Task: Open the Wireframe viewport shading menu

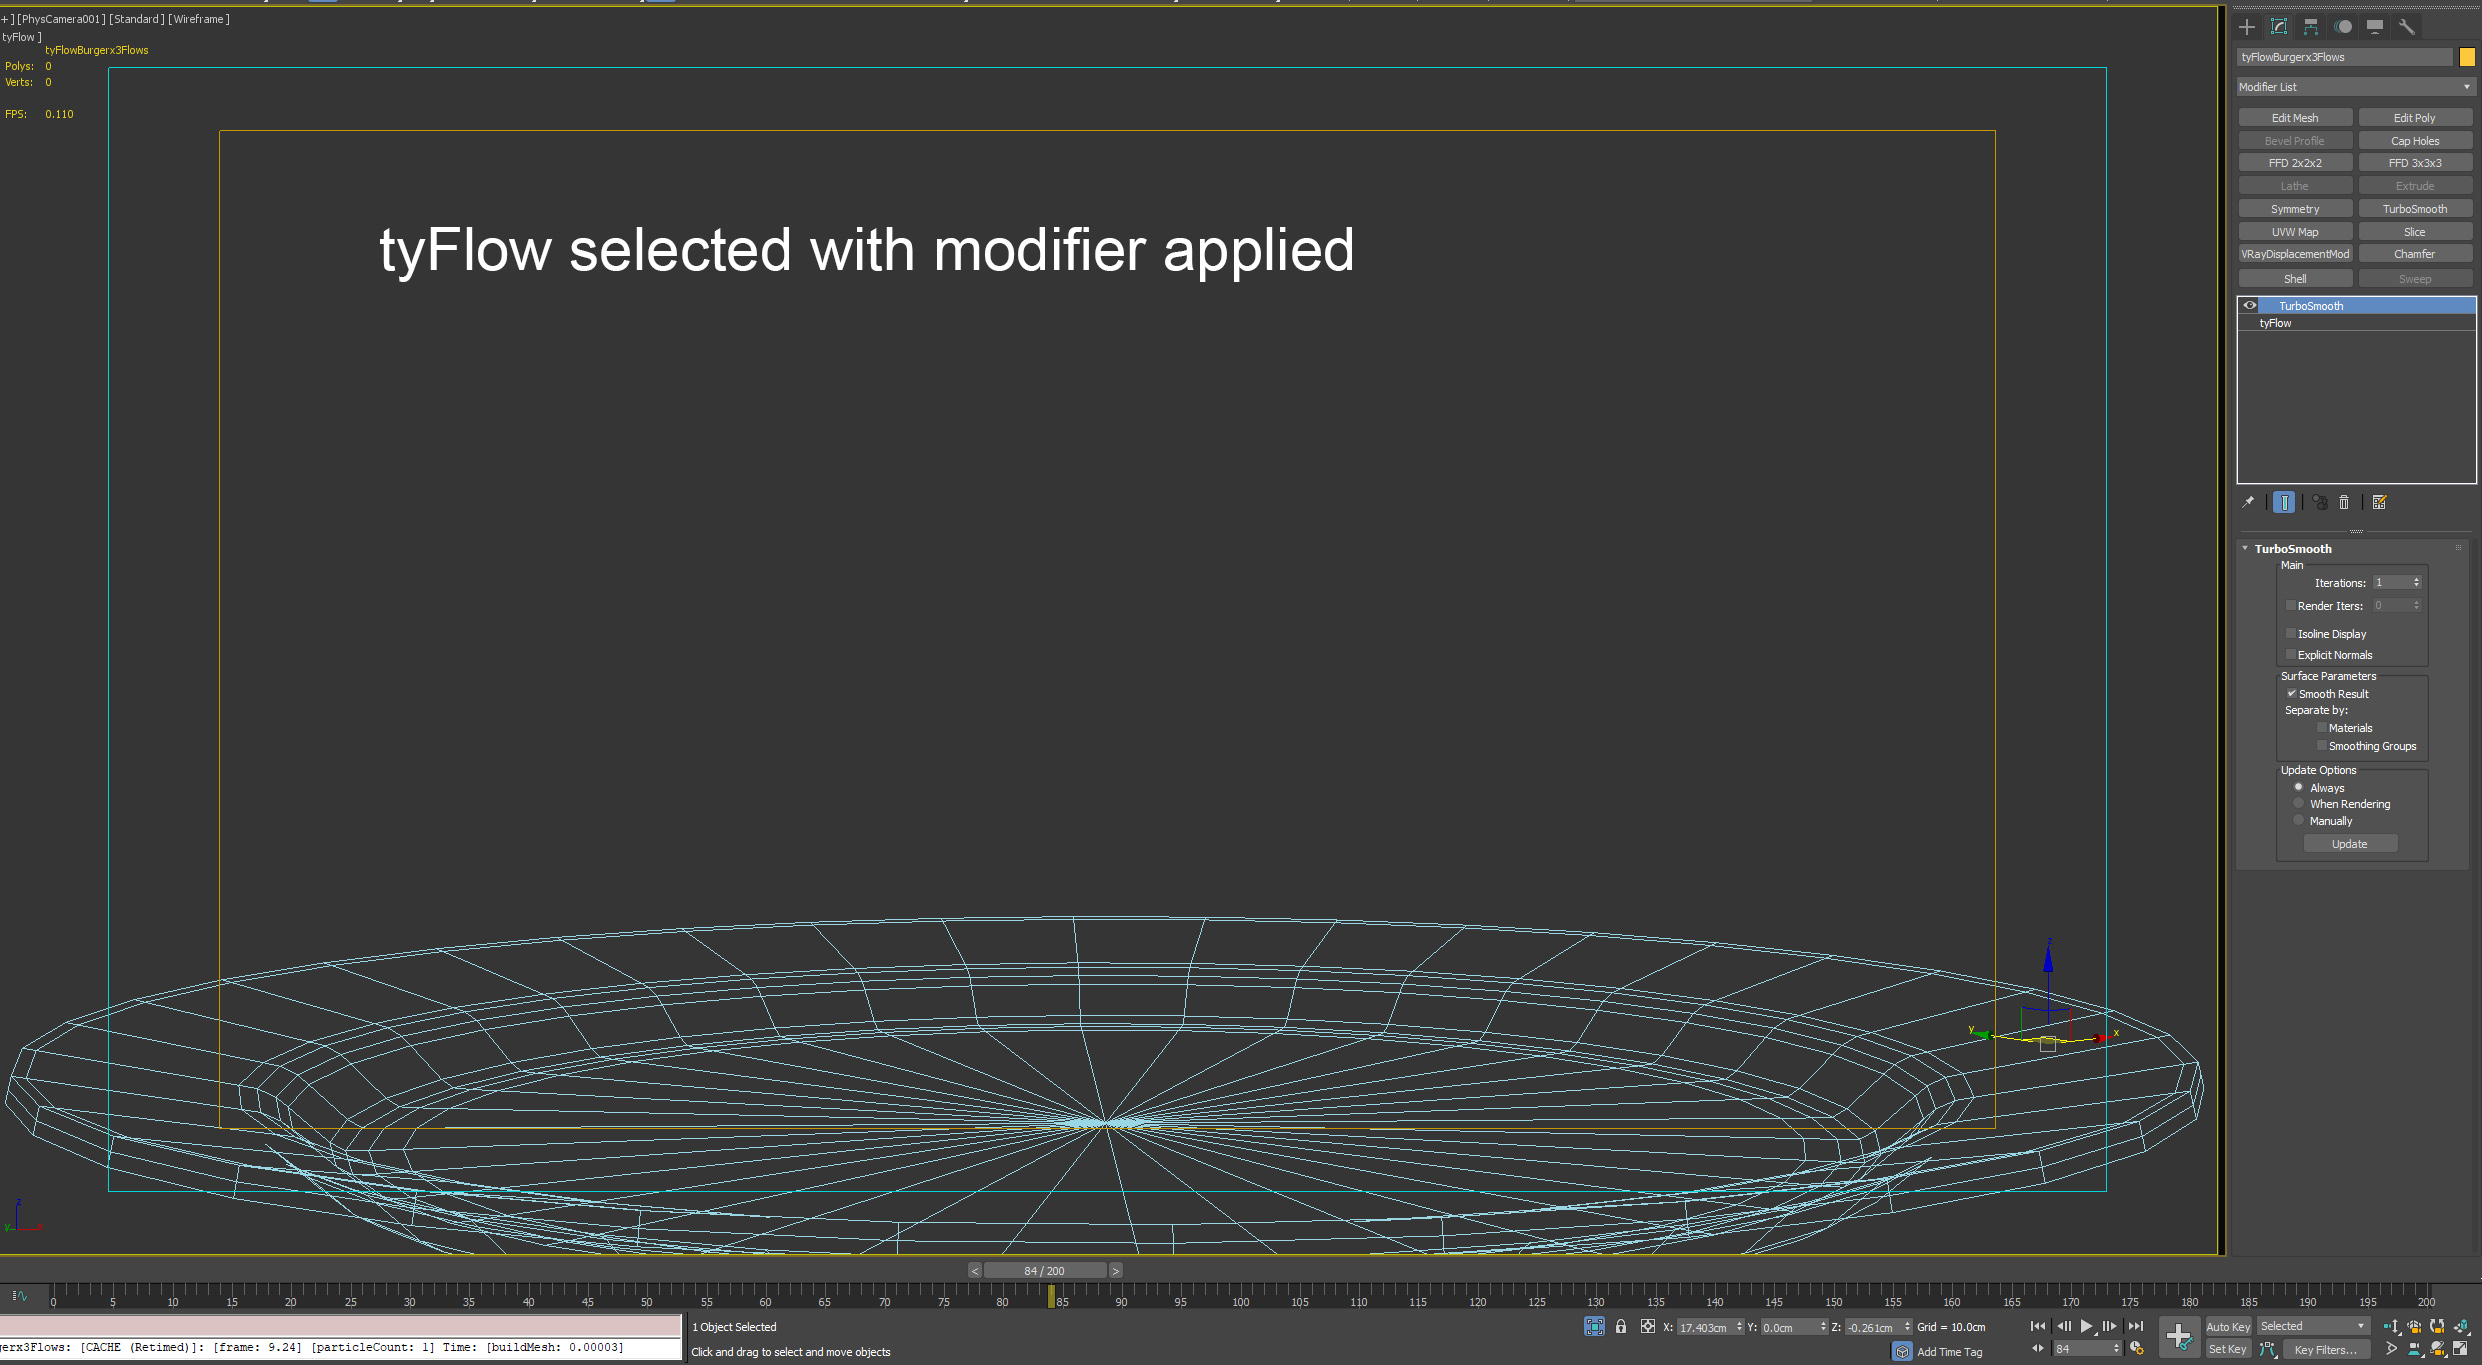Action: (x=199, y=19)
